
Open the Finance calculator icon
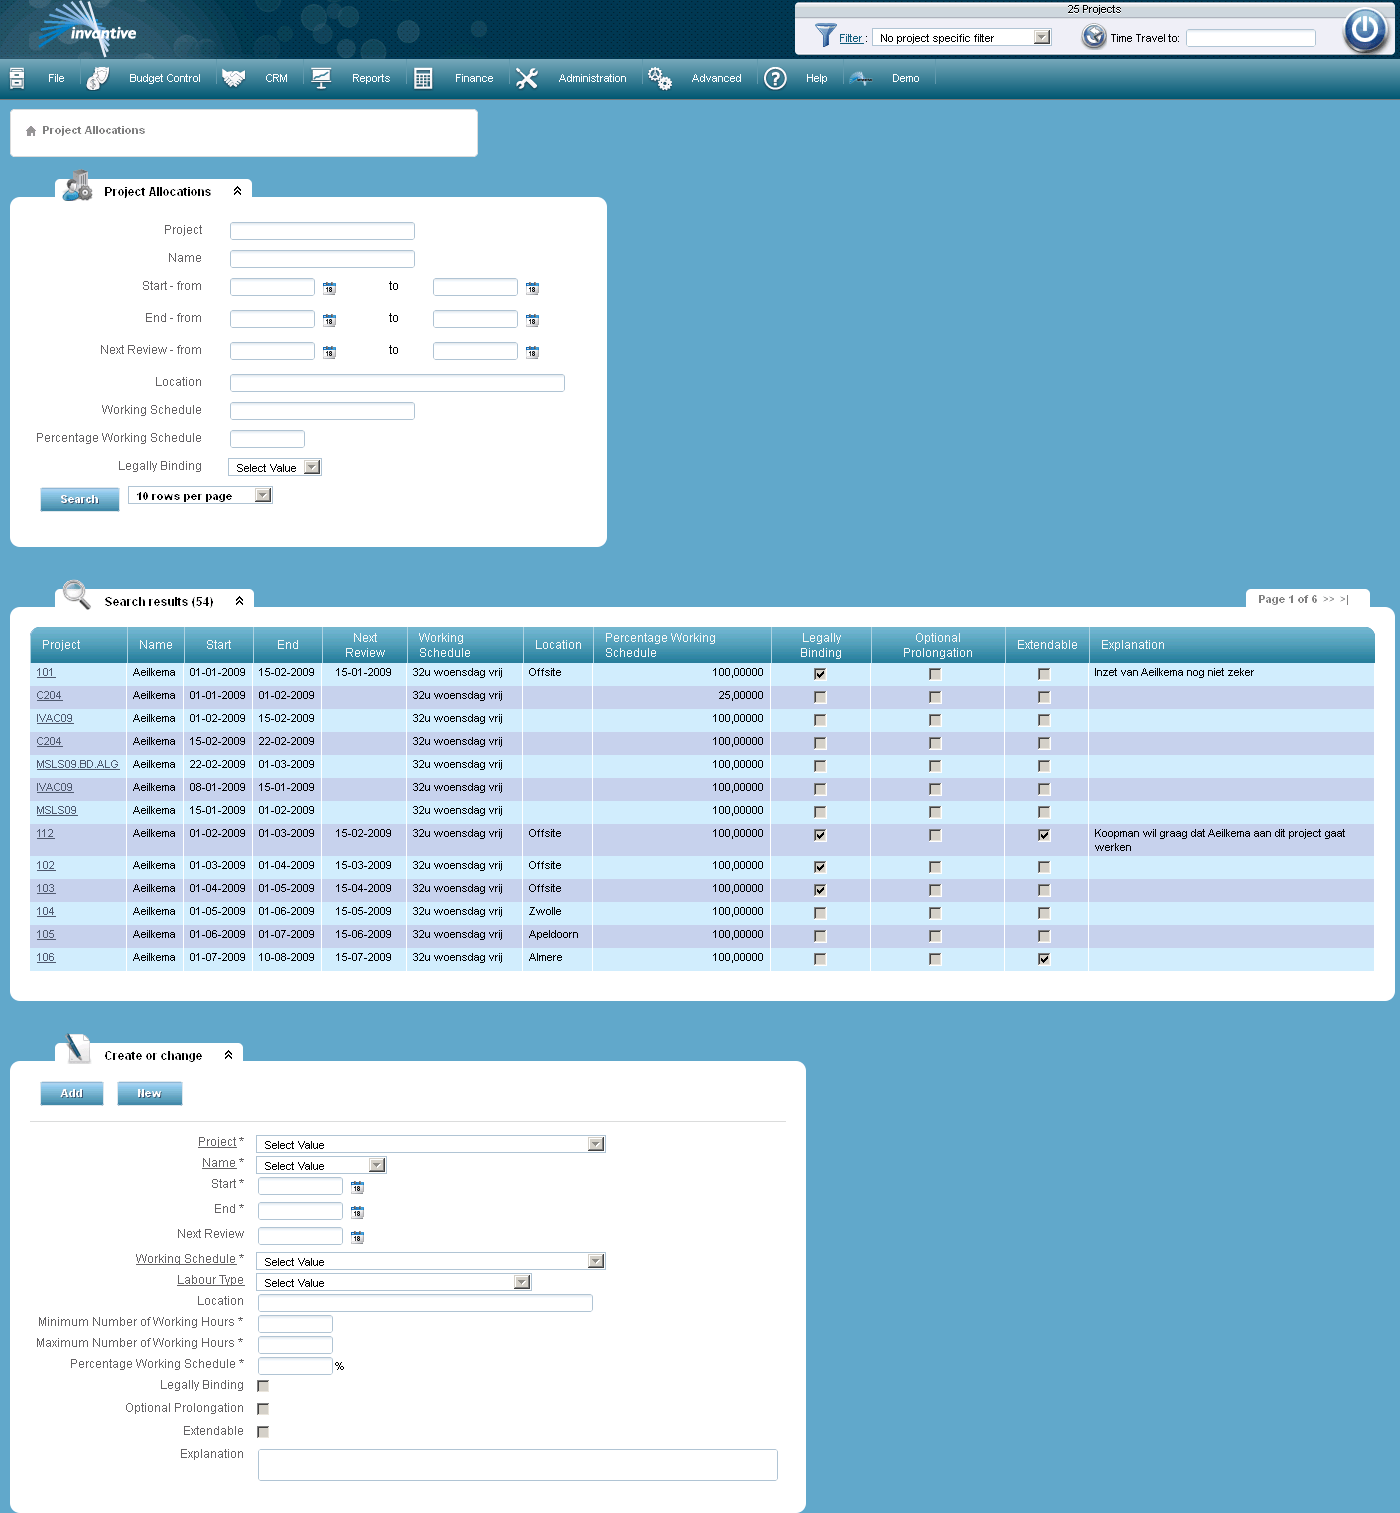tap(423, 77)
